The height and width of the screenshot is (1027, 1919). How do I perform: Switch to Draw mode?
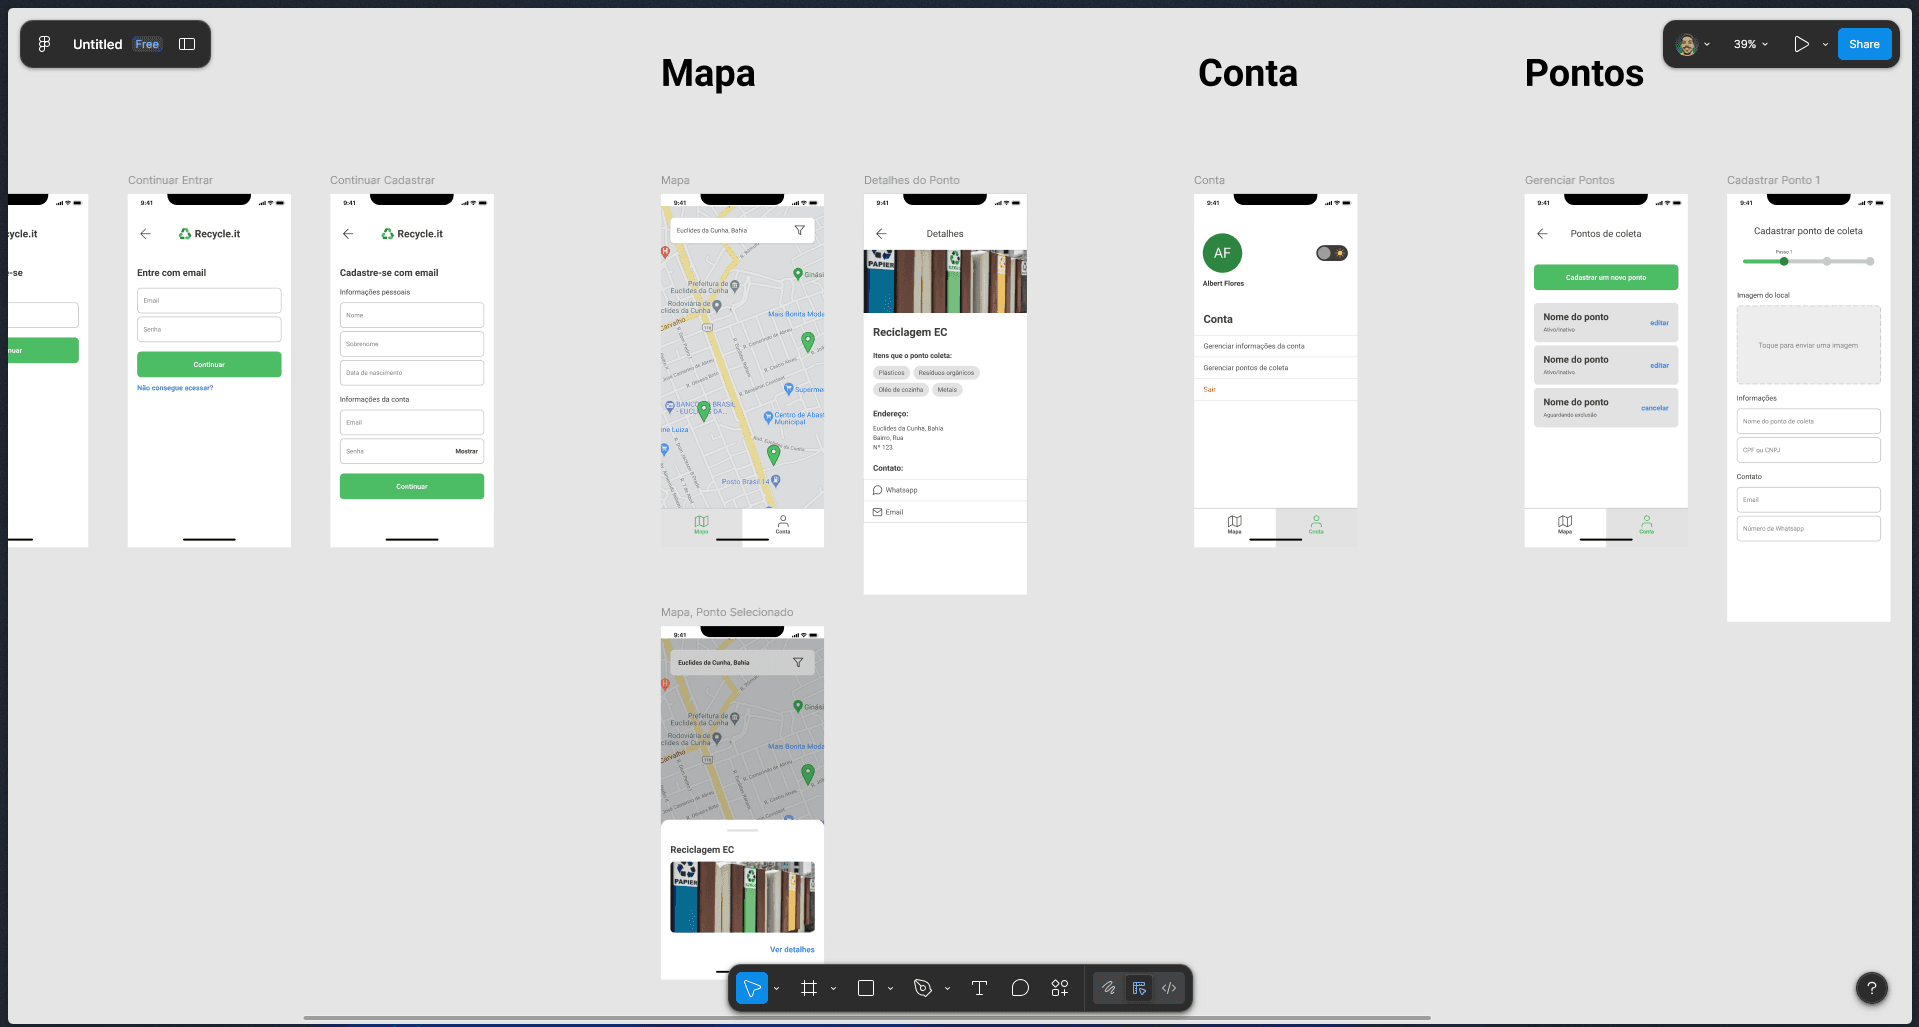(1109, 988)
